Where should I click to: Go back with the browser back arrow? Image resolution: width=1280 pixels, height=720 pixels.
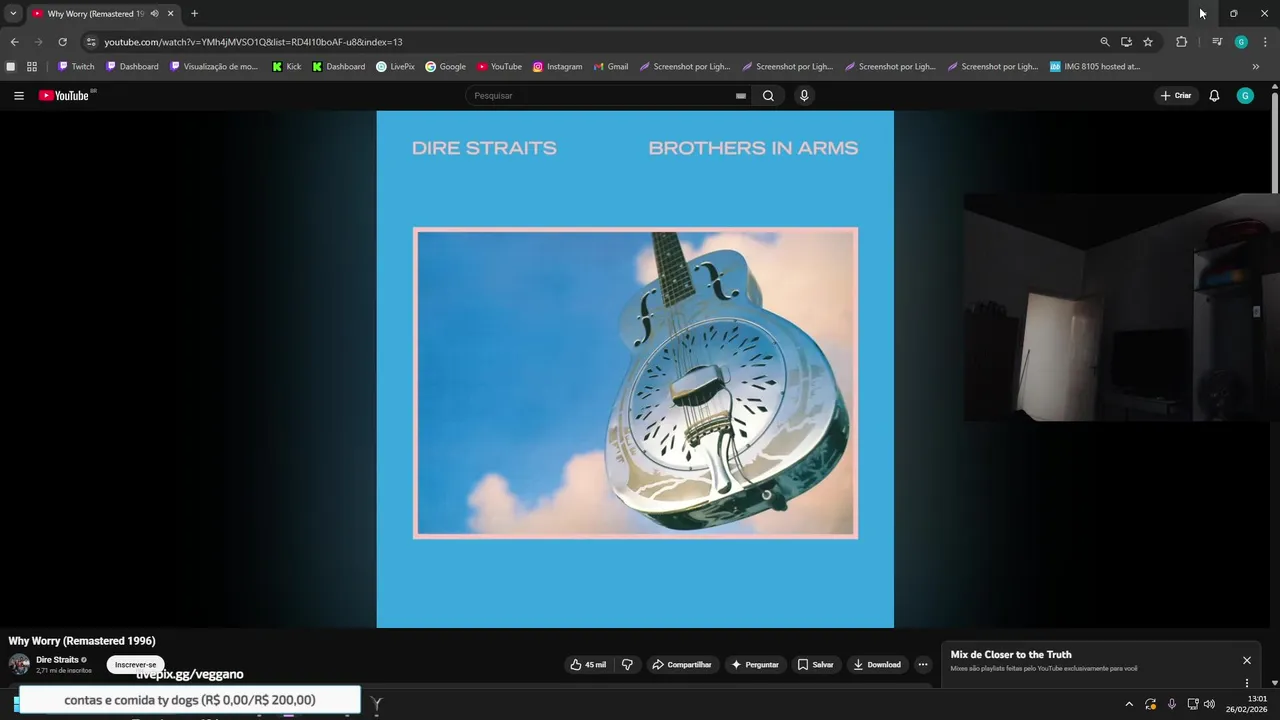[14, 42]
